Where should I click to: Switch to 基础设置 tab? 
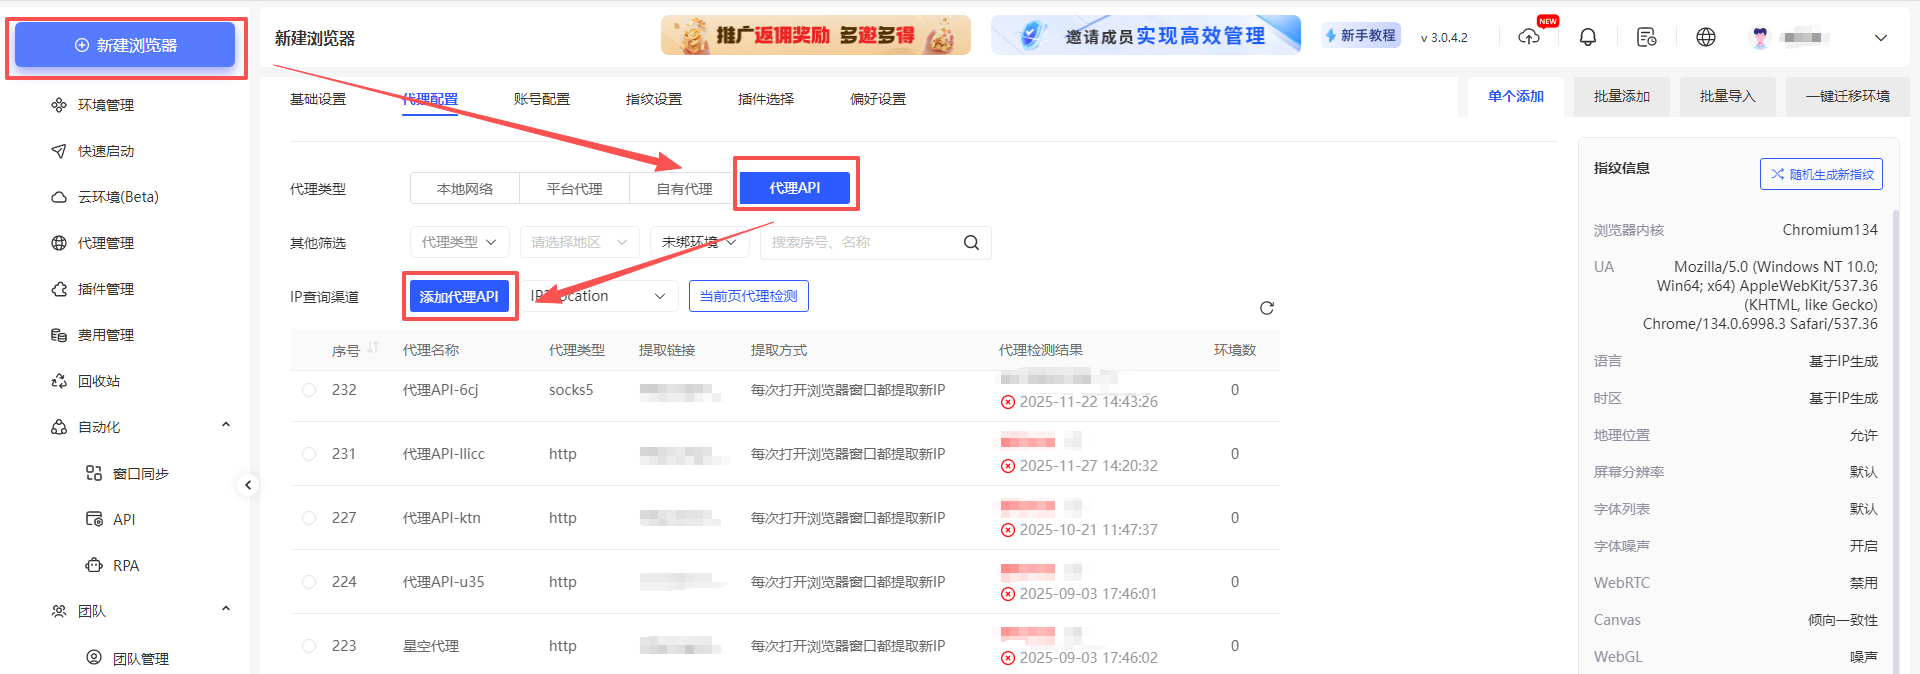click(x=318, y=99)
